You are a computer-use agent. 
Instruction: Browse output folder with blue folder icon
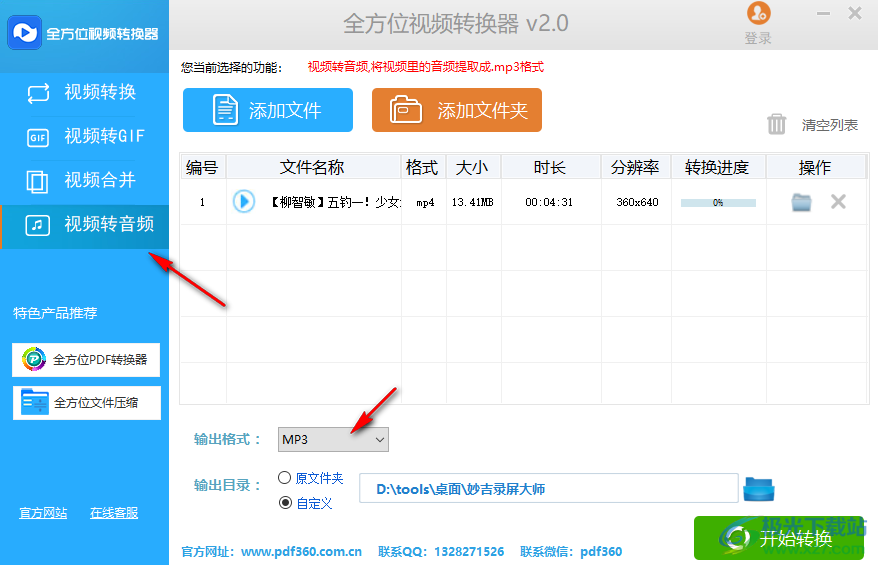(759, 489)
